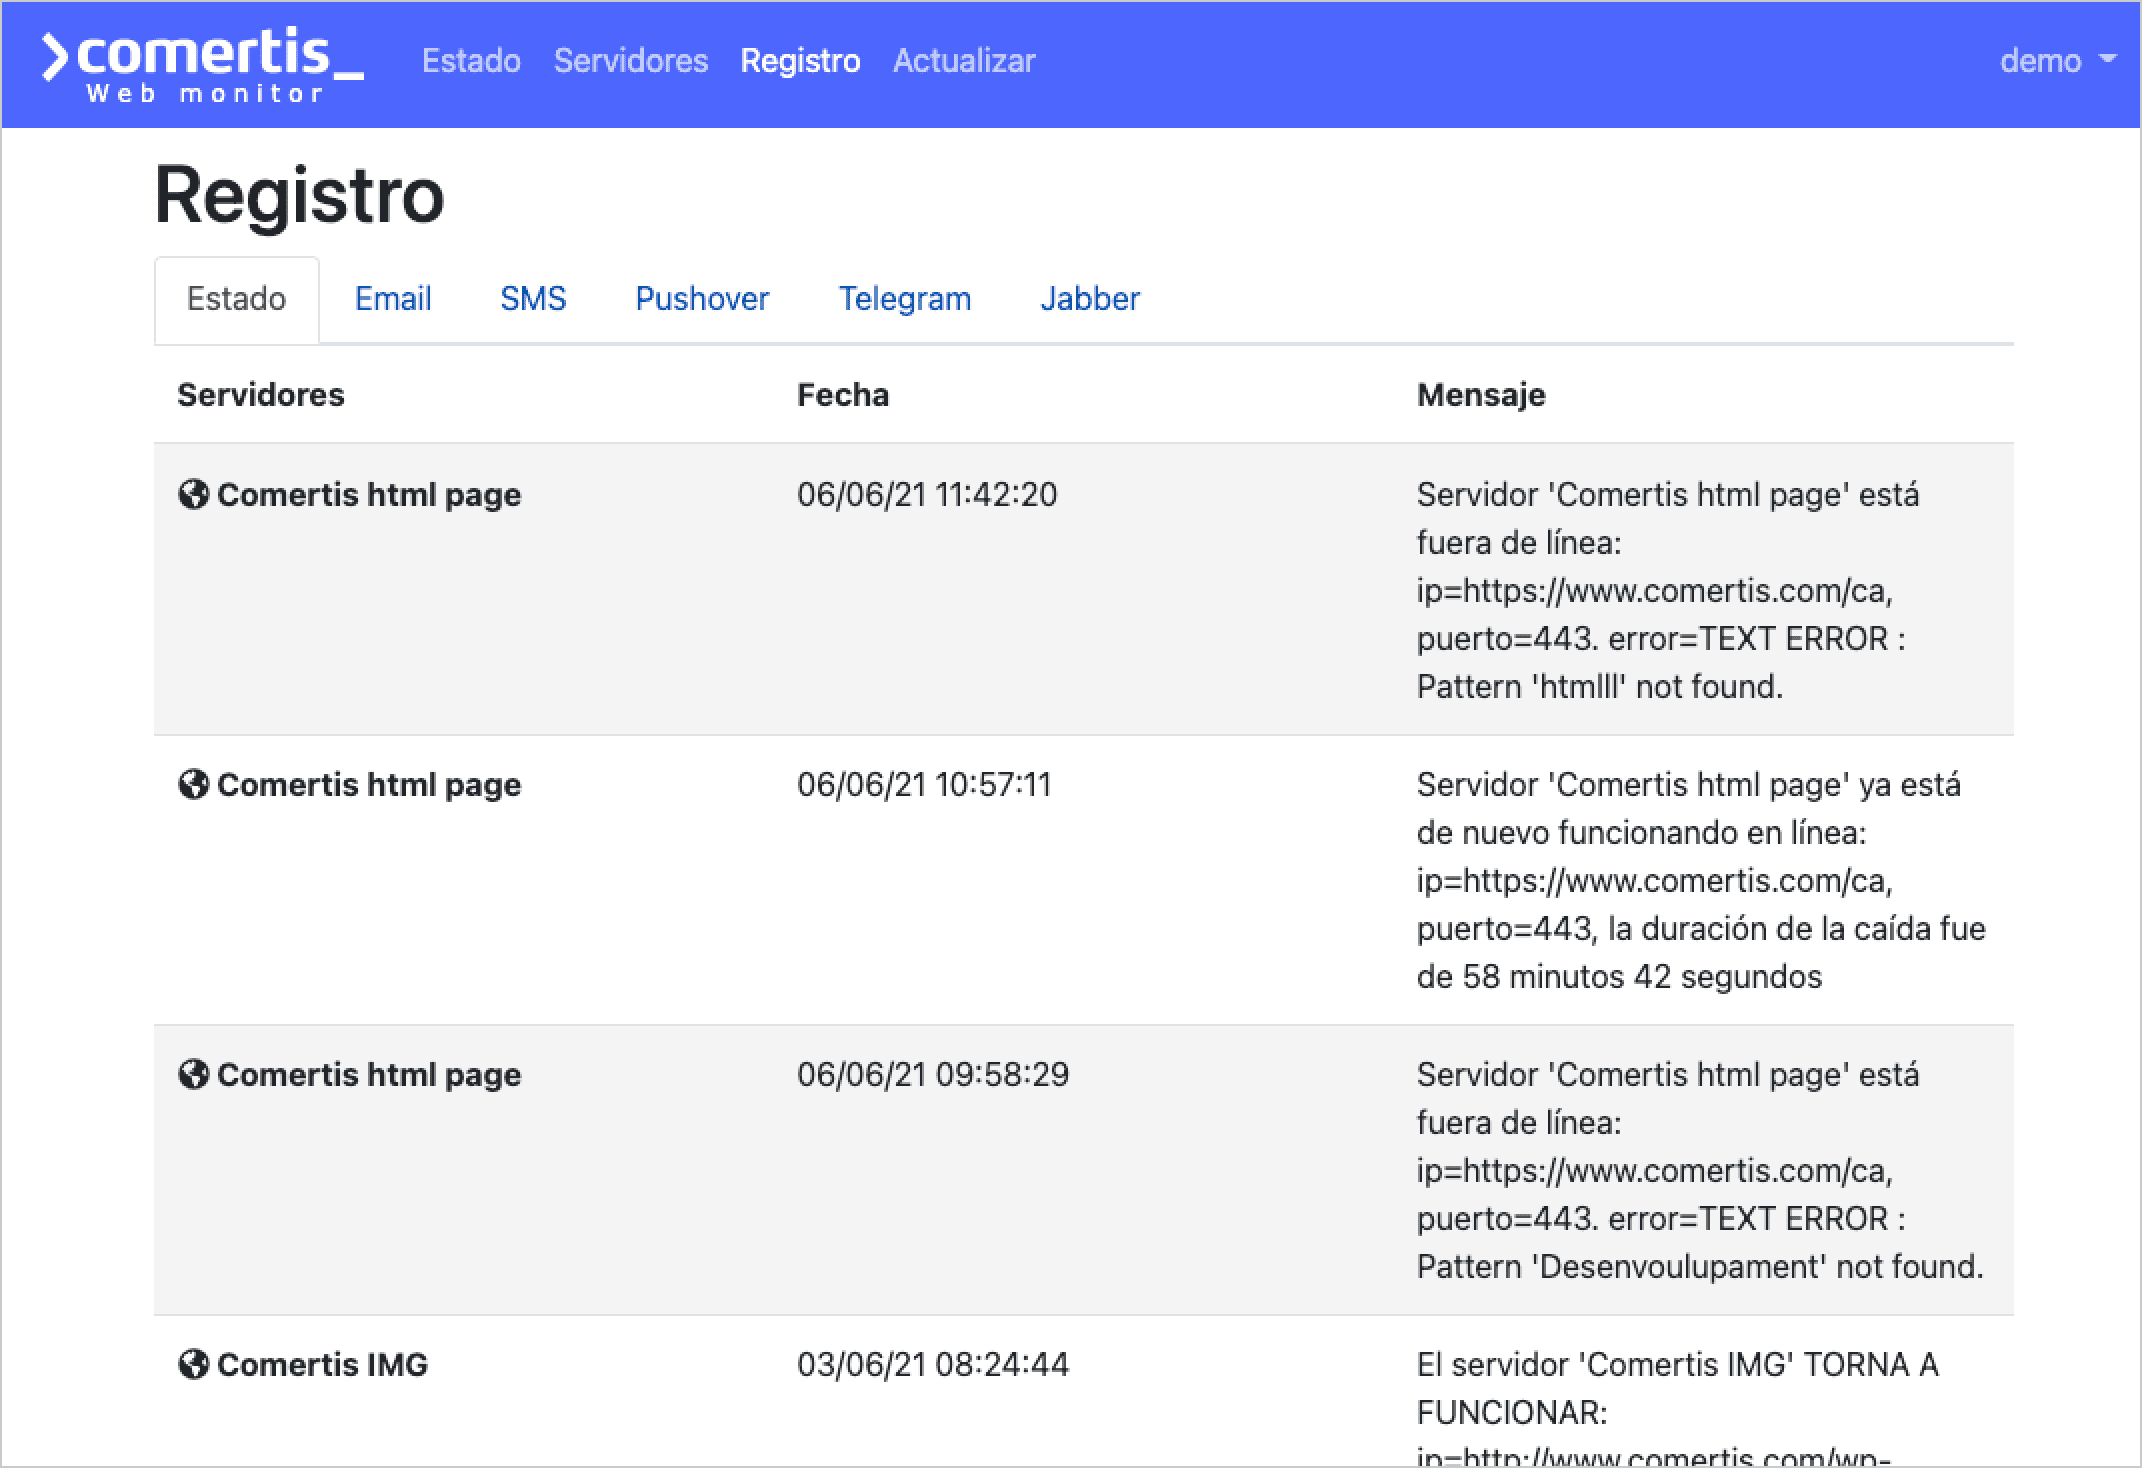Switch to the Estado log tab
This screenshot has height=1468, width=2142.
(237, 299)
